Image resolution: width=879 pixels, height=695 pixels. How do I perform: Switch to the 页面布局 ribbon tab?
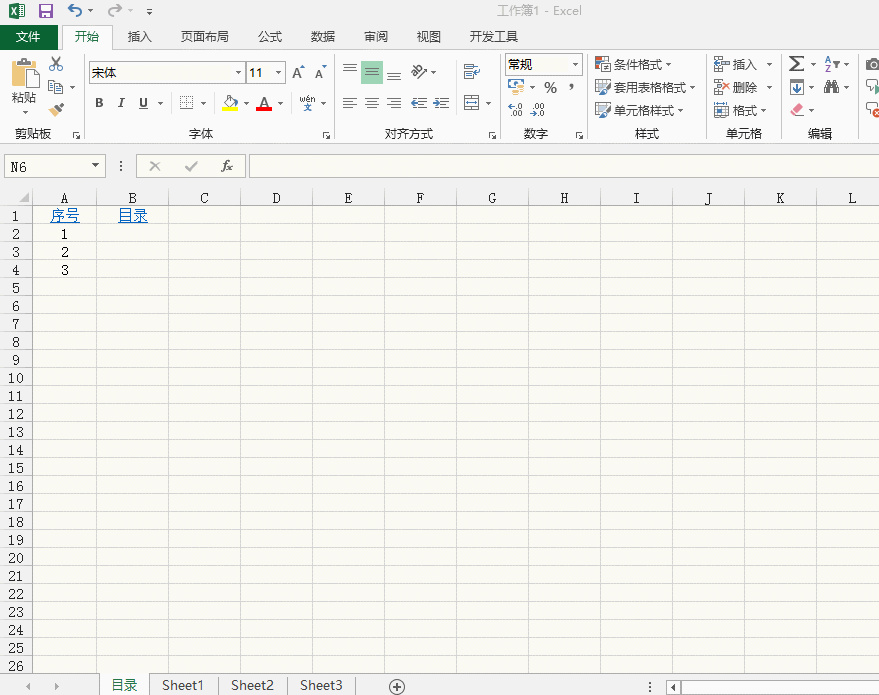click(205, 37)
